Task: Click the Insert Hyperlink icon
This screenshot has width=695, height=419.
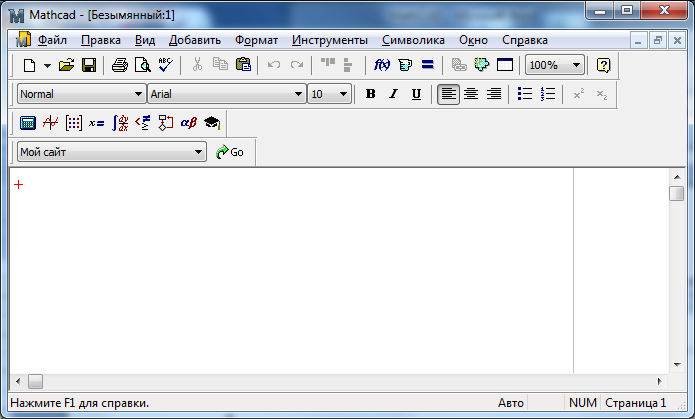Action: coord(459,65)
